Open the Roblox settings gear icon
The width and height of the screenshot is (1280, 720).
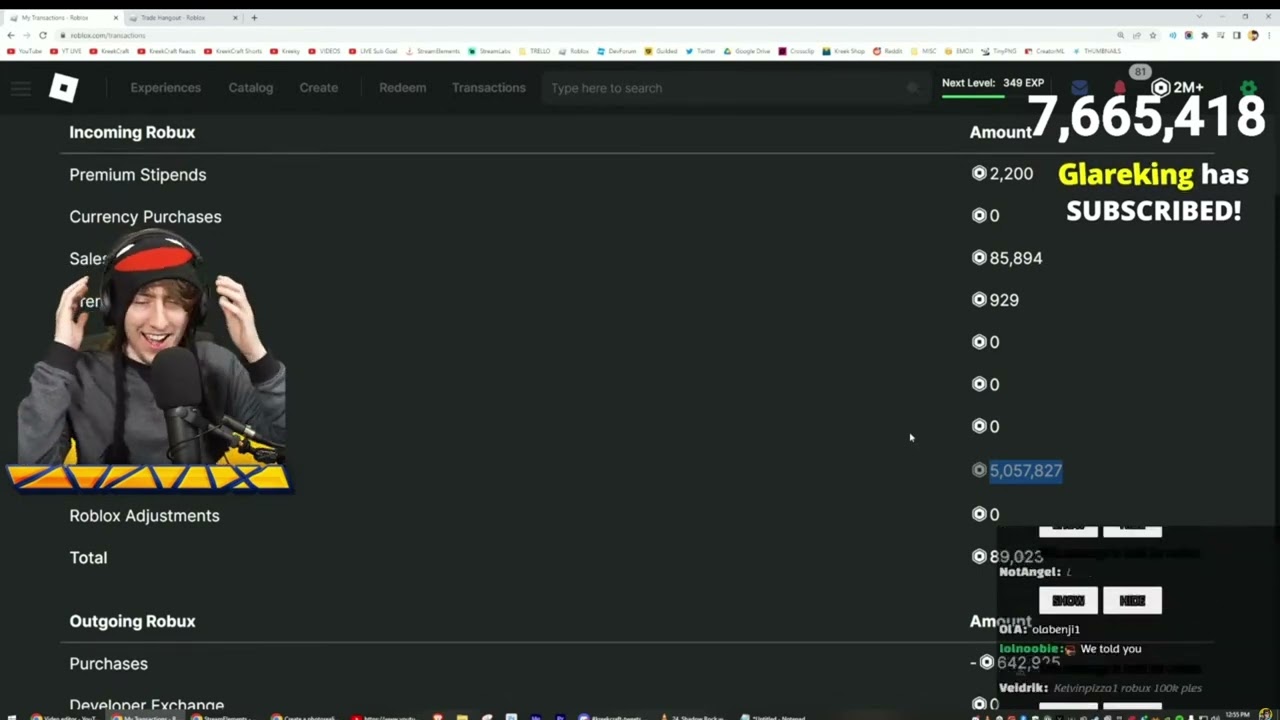[x=1248, y=88]
